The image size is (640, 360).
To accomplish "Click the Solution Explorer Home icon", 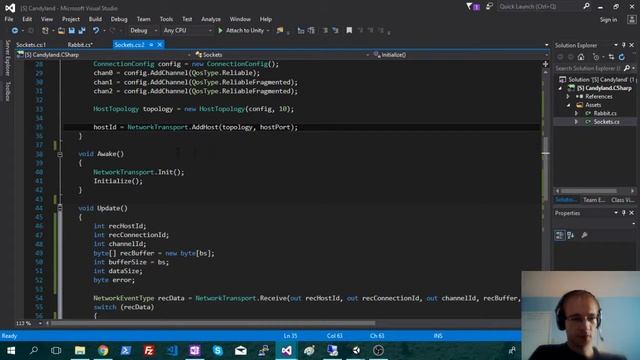I will pyautogui.click(x=581, y=57).
